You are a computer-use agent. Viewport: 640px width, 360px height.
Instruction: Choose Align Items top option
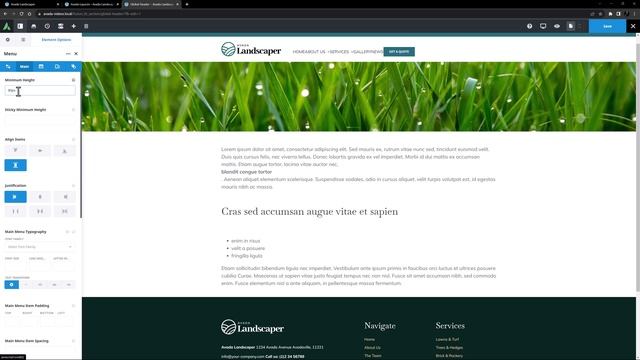pyautogui.click(x=16, y=151)
